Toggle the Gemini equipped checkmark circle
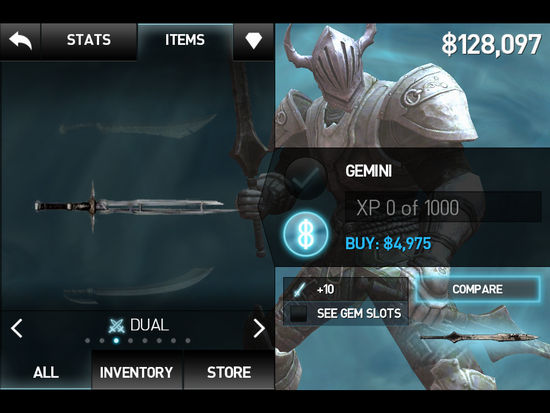This screenshot has height=413, width=550. click(x=306, y=178)
